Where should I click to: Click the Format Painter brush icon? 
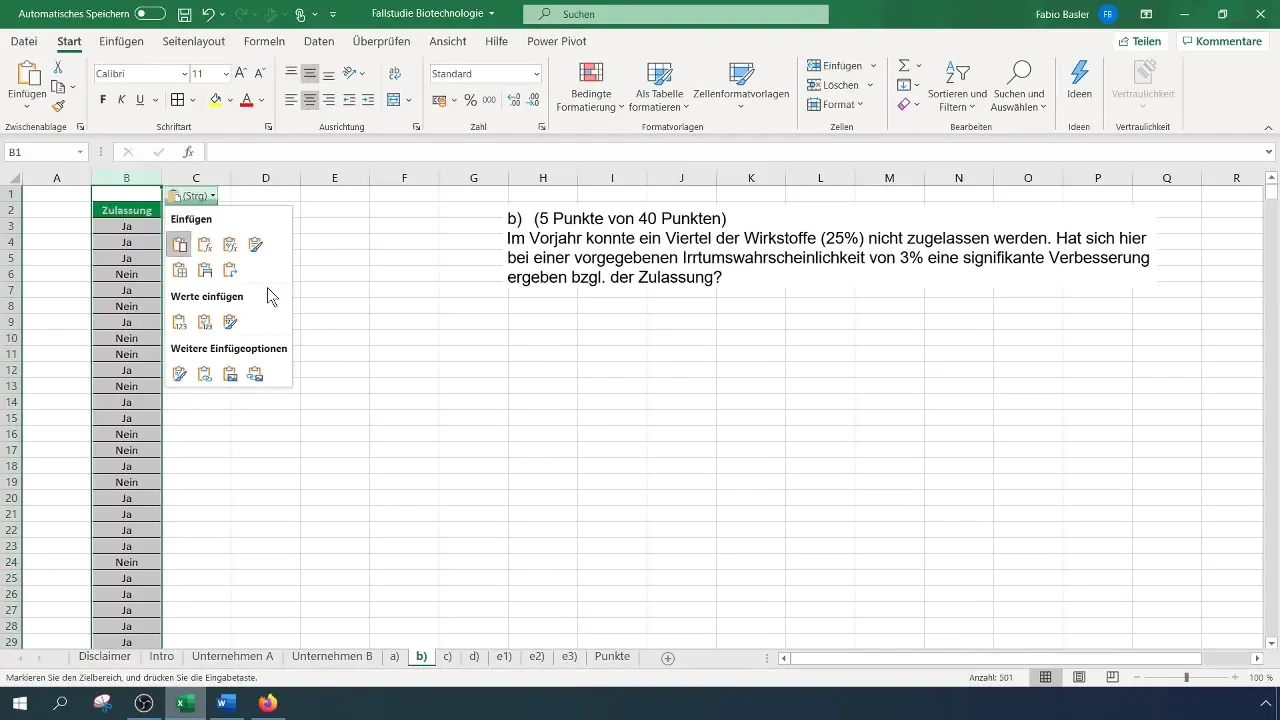(58, 106)
